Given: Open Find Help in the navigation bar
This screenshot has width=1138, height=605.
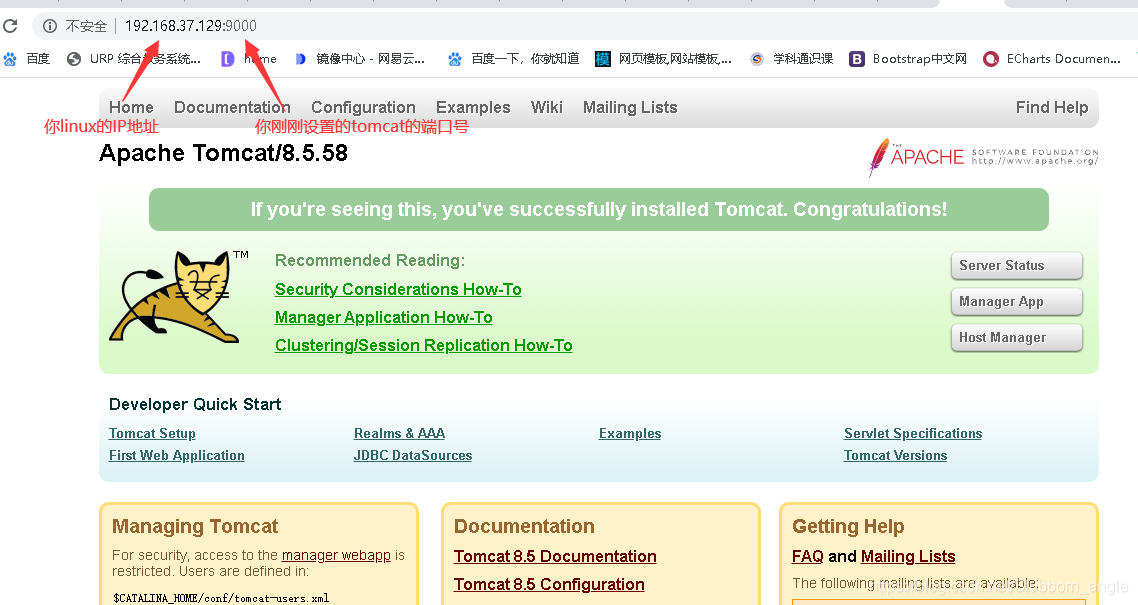Looking at the screenshot, I should click(1052, 107).
